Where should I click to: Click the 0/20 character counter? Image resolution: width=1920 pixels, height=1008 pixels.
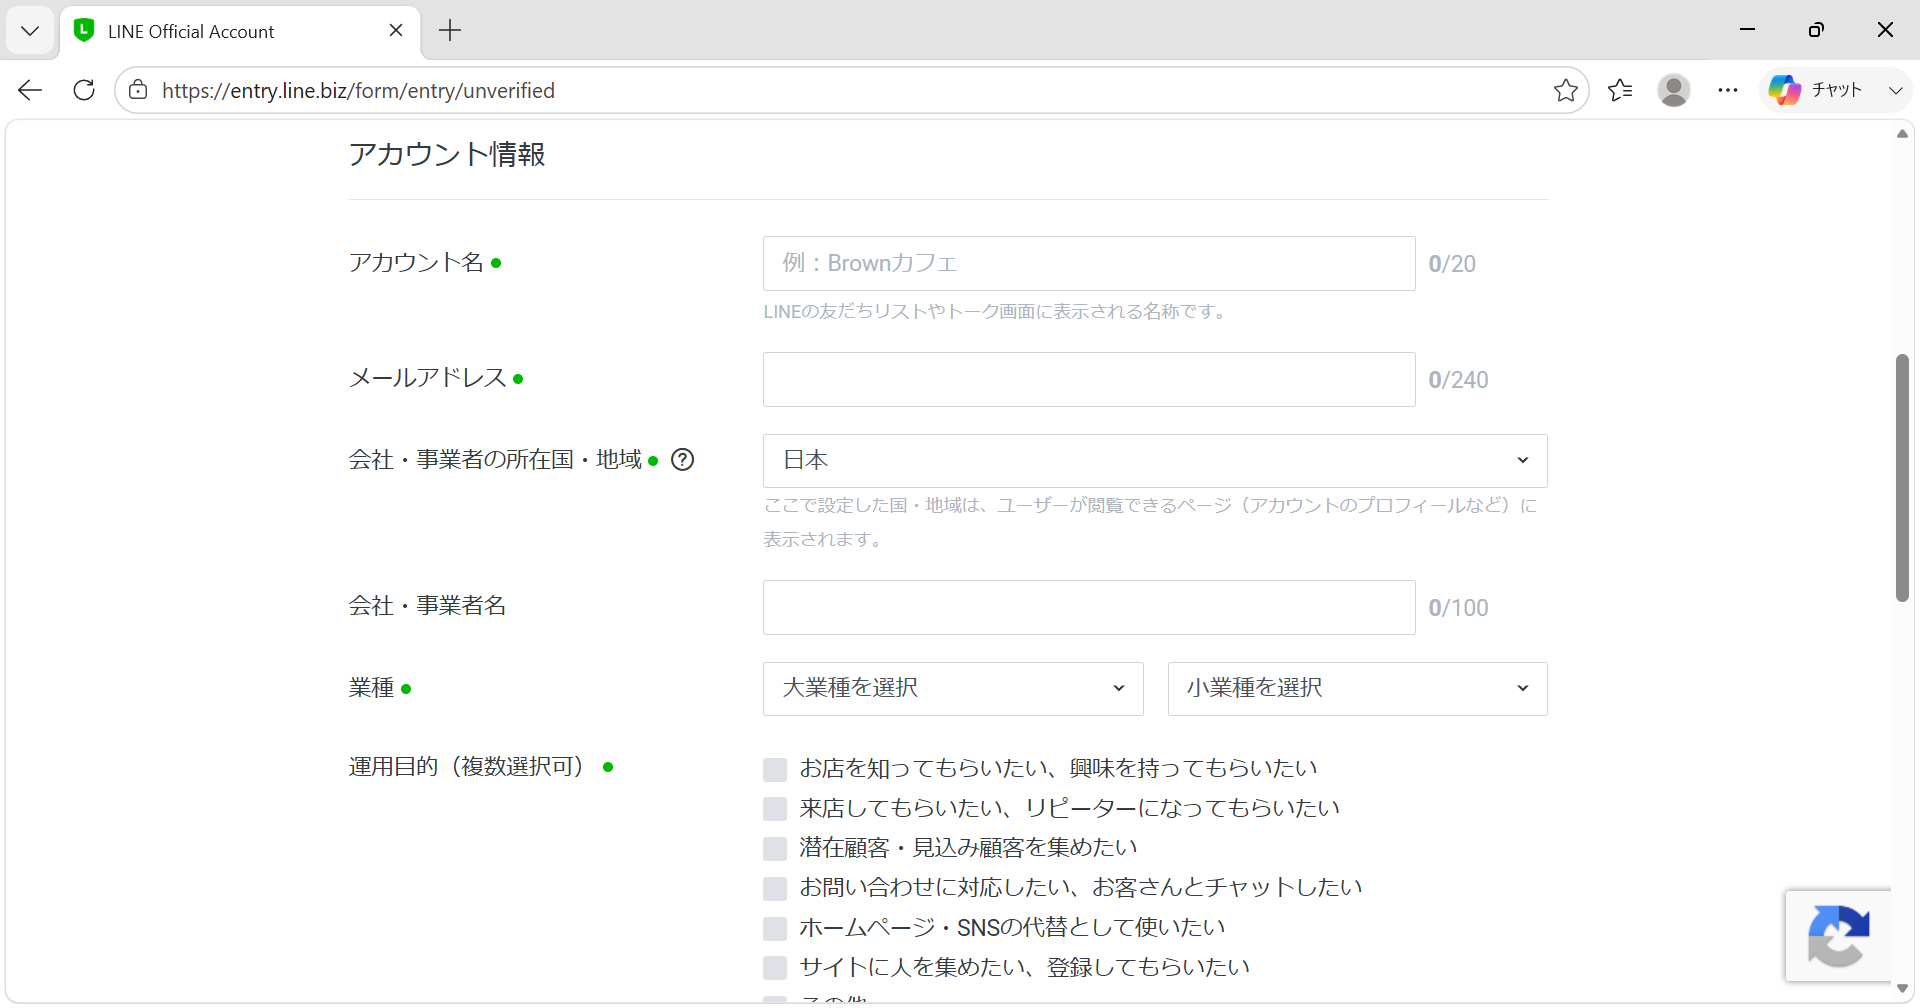pyautogui.click(x=1452, y=264)
